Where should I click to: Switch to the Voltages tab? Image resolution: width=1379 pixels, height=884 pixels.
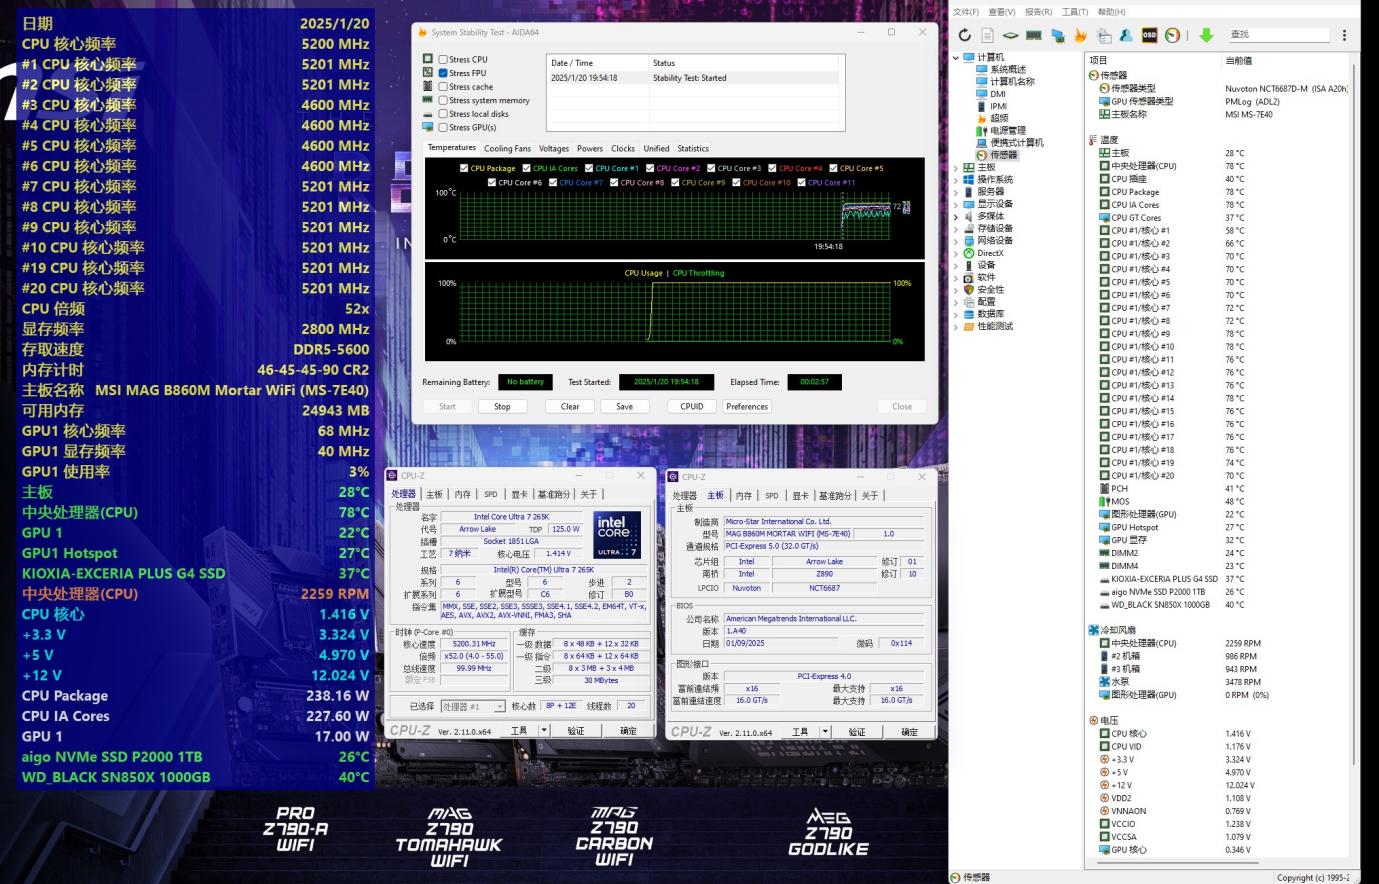click(x=554, y=148)
